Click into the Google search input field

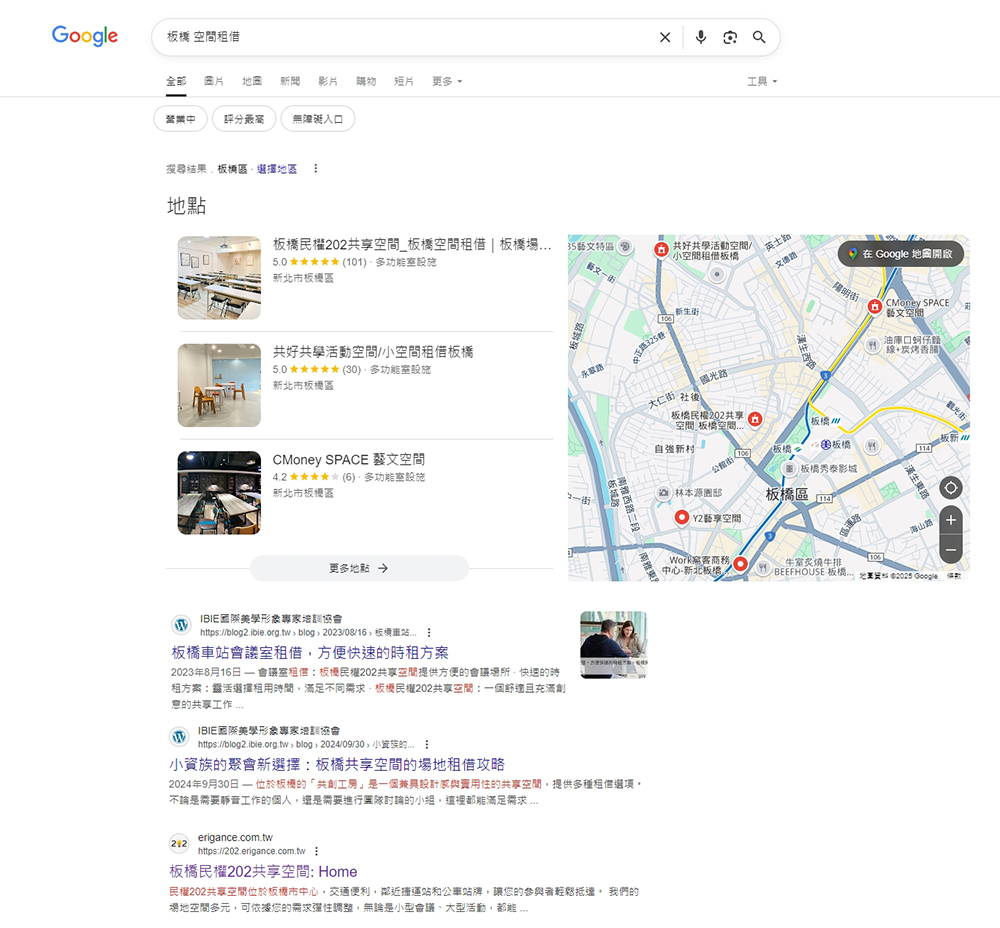(400, 37)
